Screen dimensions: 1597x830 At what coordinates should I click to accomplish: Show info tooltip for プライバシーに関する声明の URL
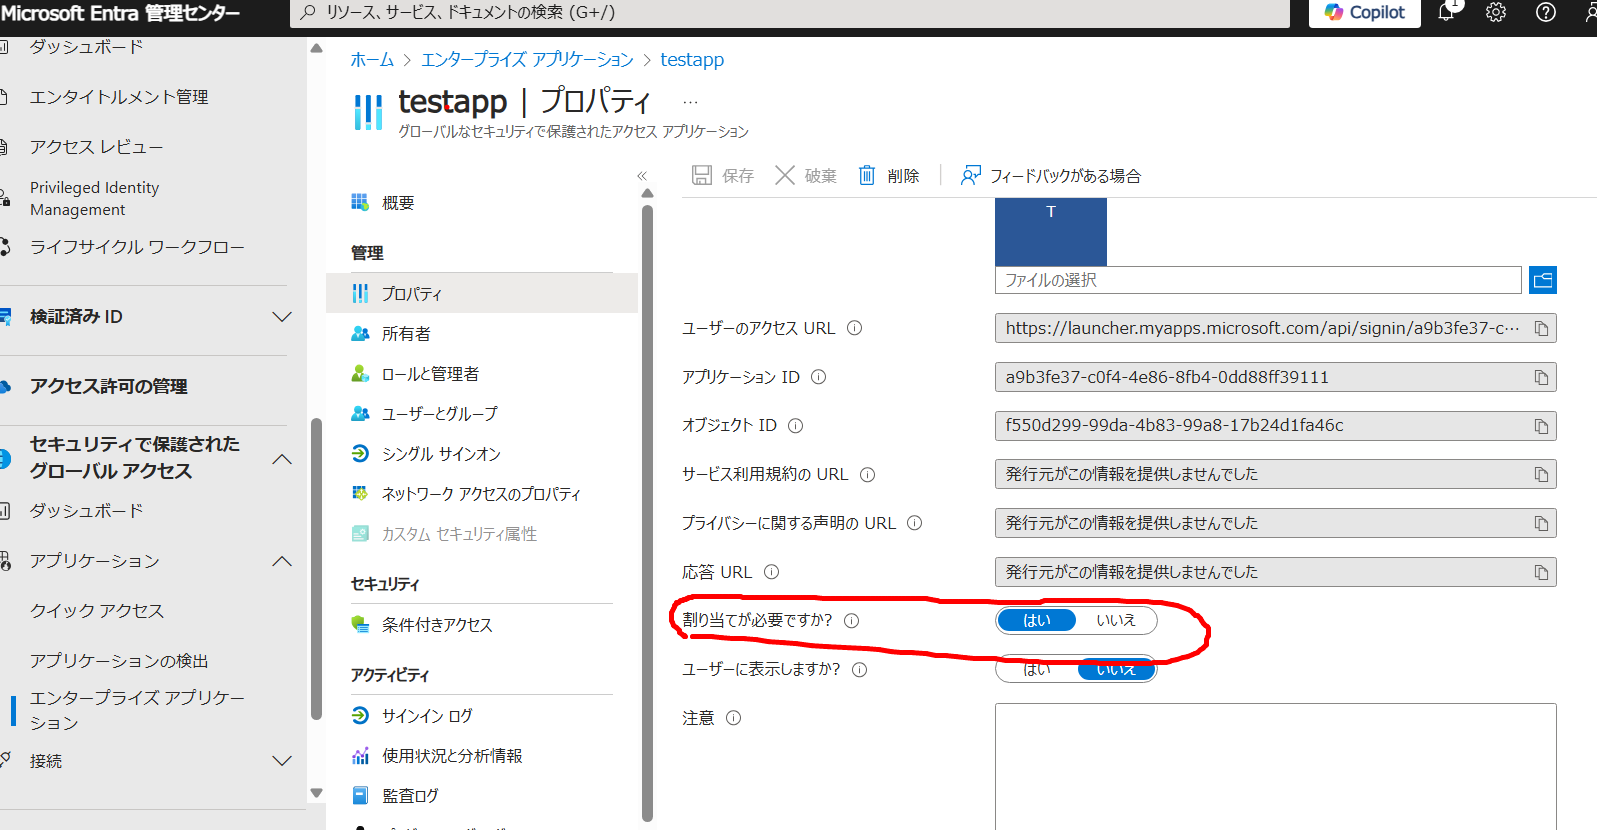(915, 523)
